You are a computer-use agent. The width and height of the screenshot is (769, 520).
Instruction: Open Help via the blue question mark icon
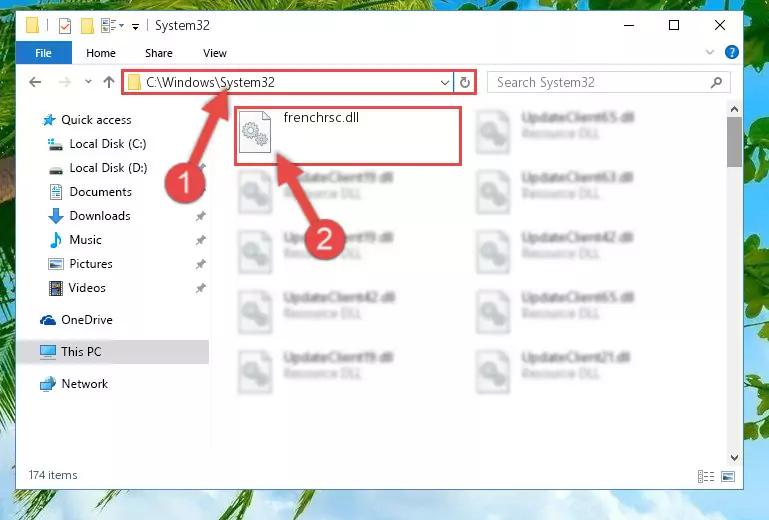click(731, 52)
